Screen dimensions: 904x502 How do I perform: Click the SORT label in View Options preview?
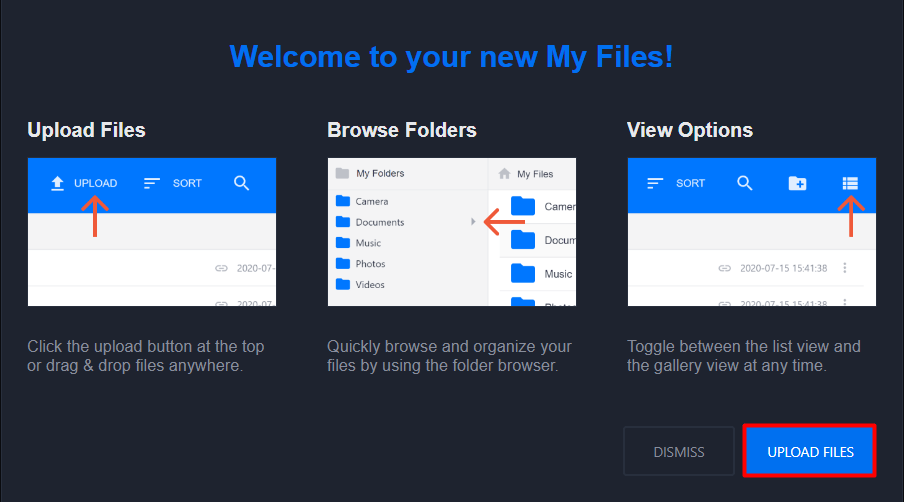coord(690,183)
